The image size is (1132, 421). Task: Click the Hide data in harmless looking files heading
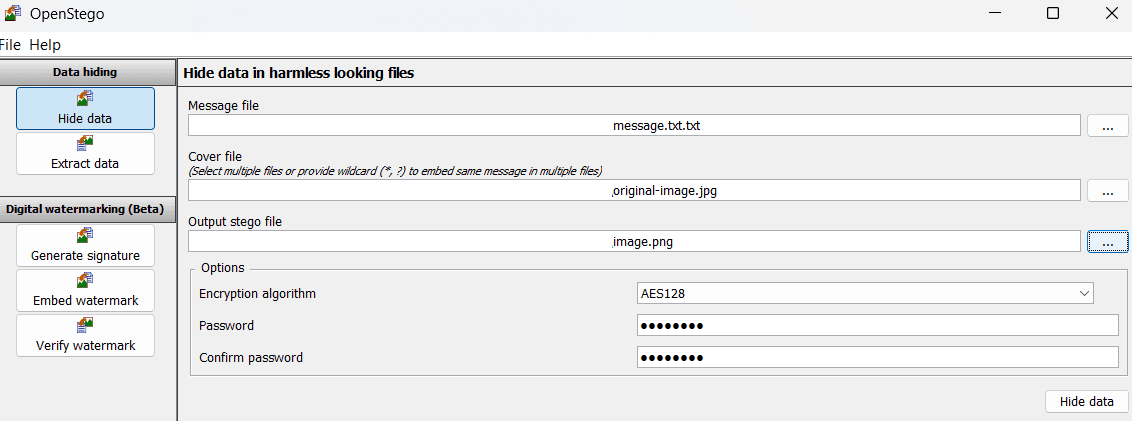click(298, 73)
